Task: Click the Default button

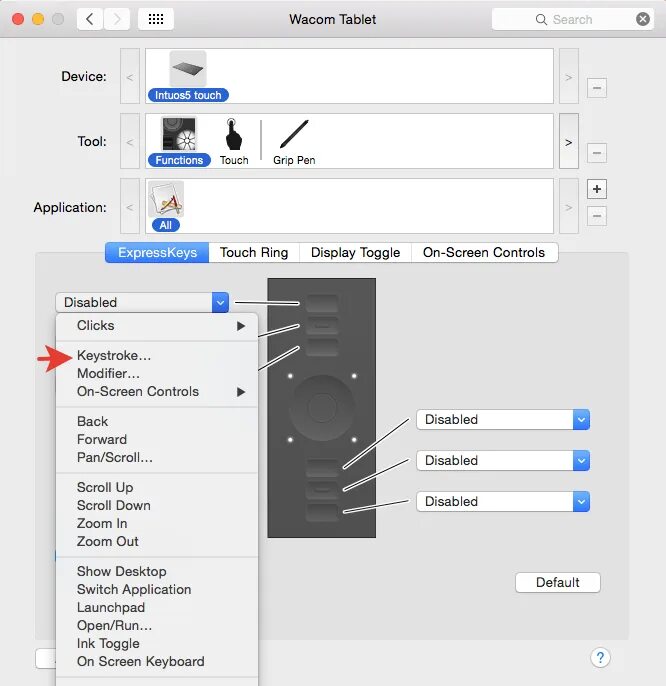Action: click(x=557, y=582)
